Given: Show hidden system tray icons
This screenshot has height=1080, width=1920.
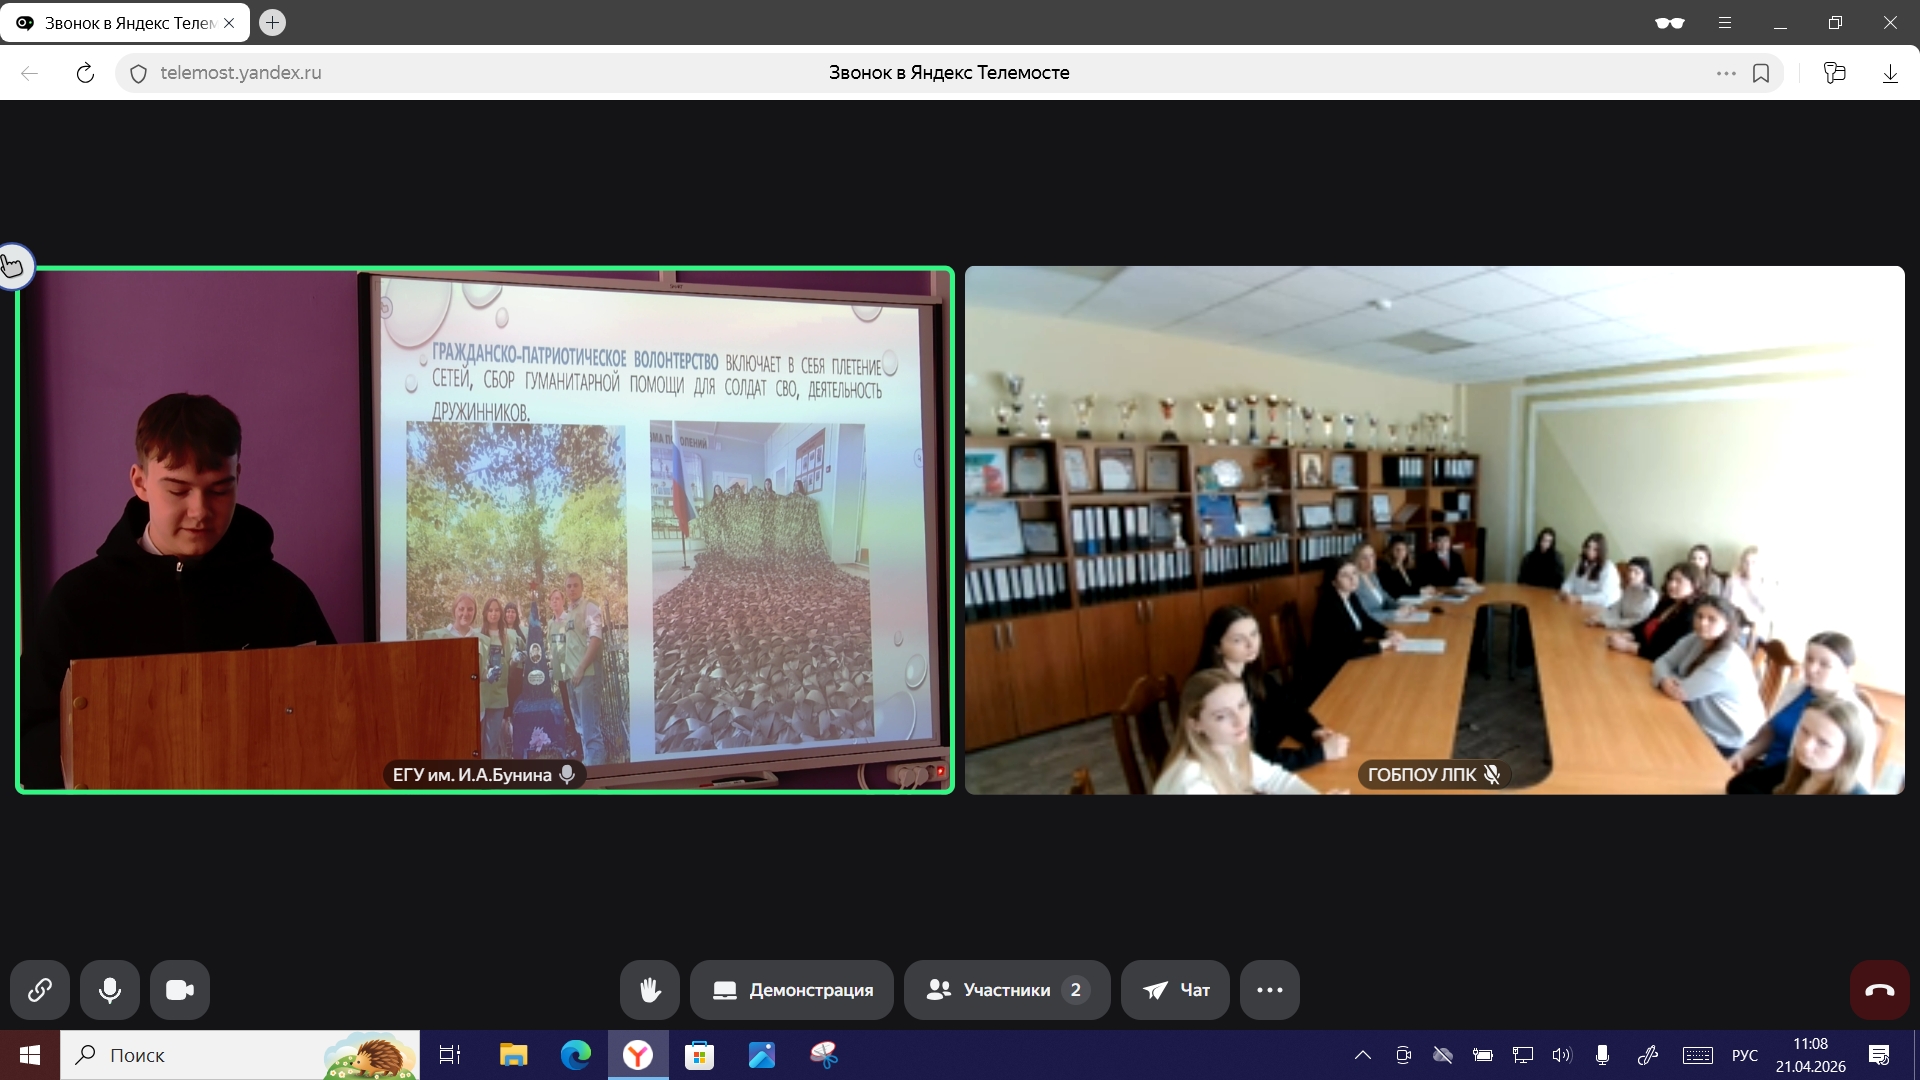Looking at the screenshot, I should coord(1362,1055).
